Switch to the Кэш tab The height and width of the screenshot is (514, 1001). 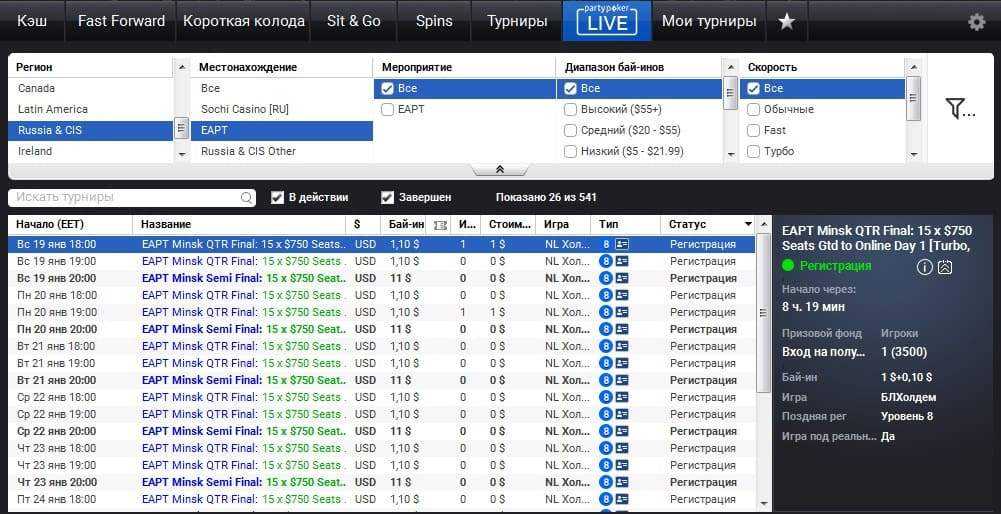(32, 21)
